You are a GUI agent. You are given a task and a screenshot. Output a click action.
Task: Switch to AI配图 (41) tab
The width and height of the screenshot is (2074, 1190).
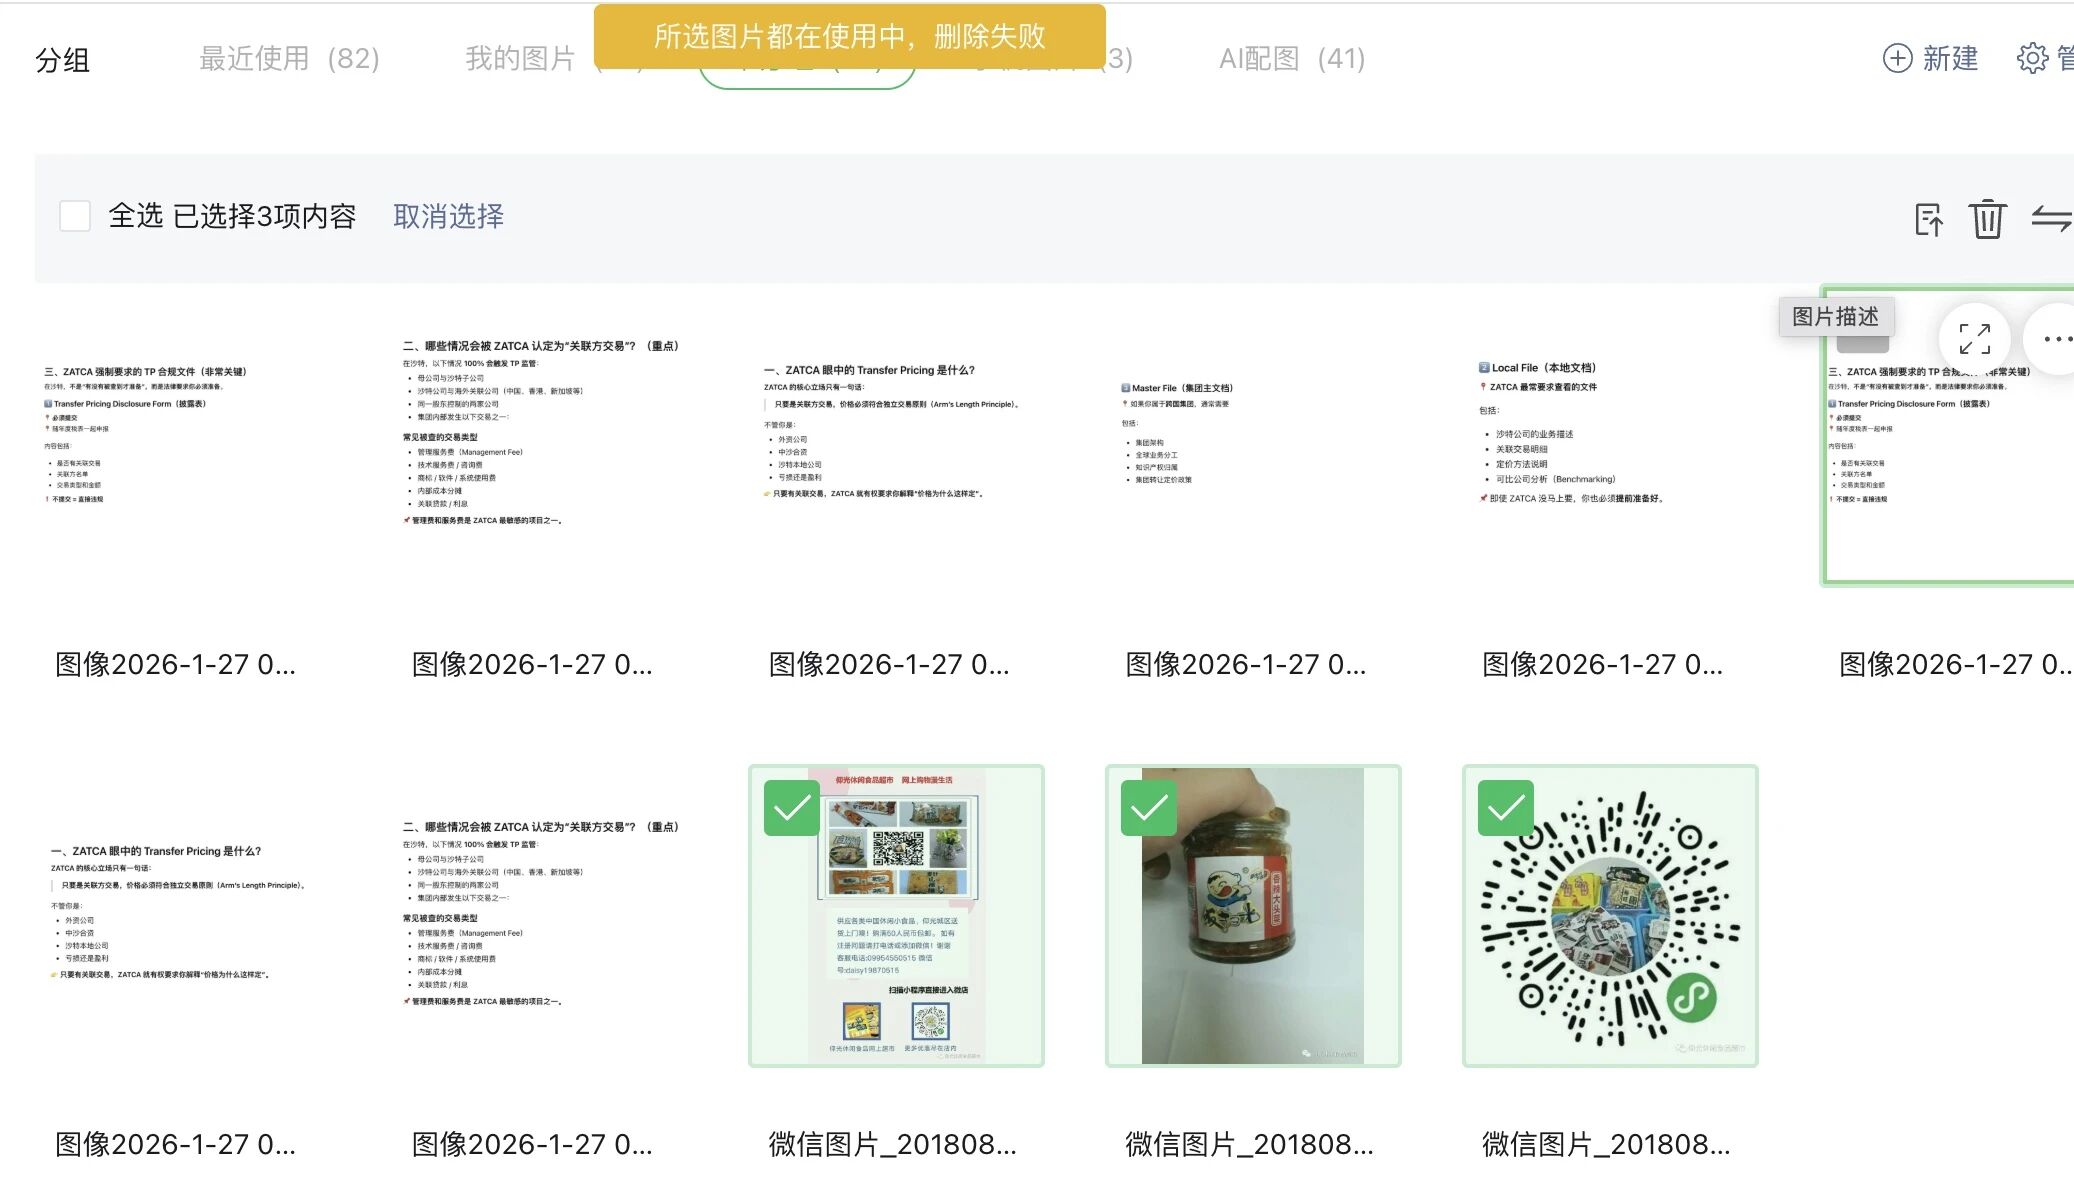1291,59
